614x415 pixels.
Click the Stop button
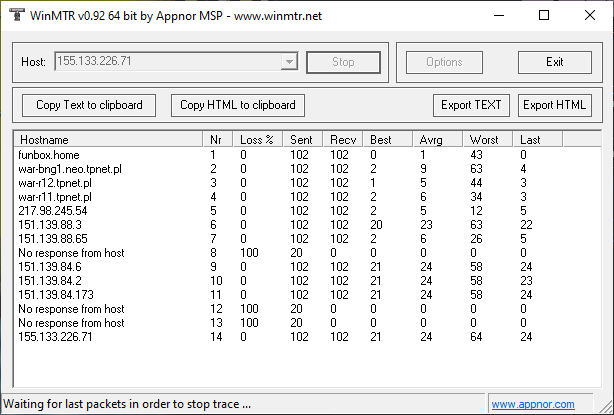pos(343,62)
